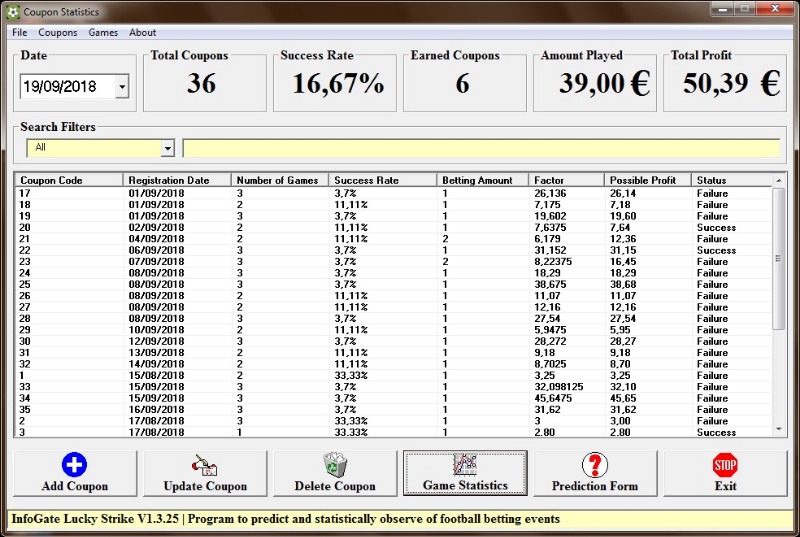
Task: Click the soccer ball app icon in title bar
Action: tap(12, 12)
